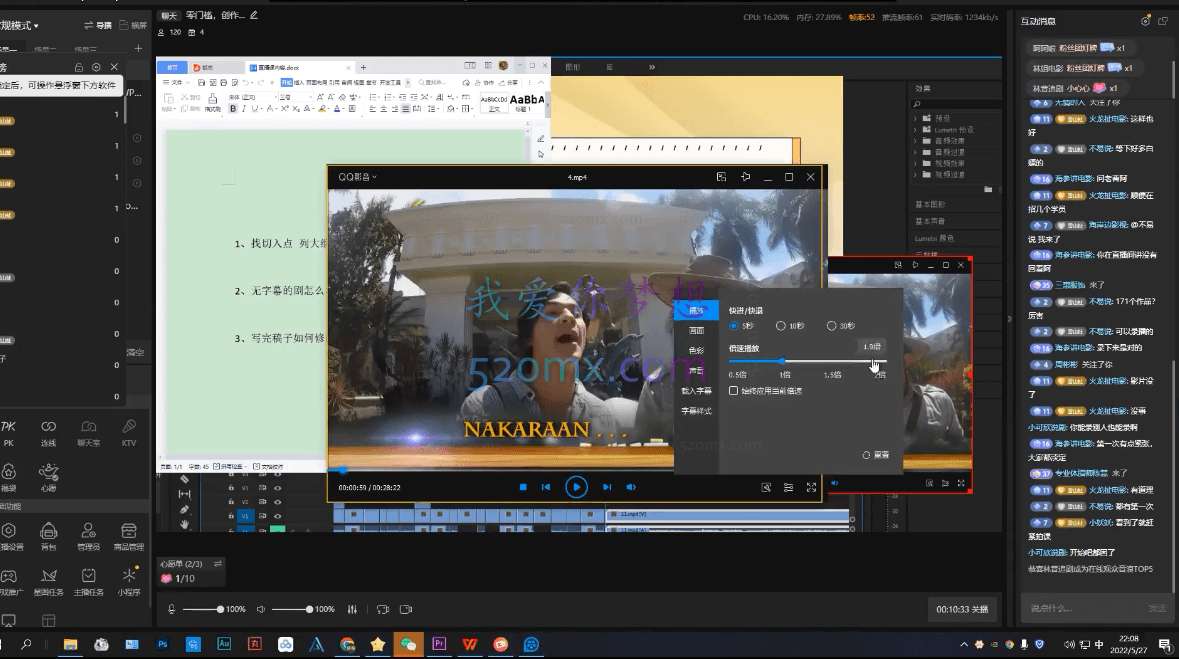Expand the 常规模式 mode dropdown
1179x659 pixels.
30,24
